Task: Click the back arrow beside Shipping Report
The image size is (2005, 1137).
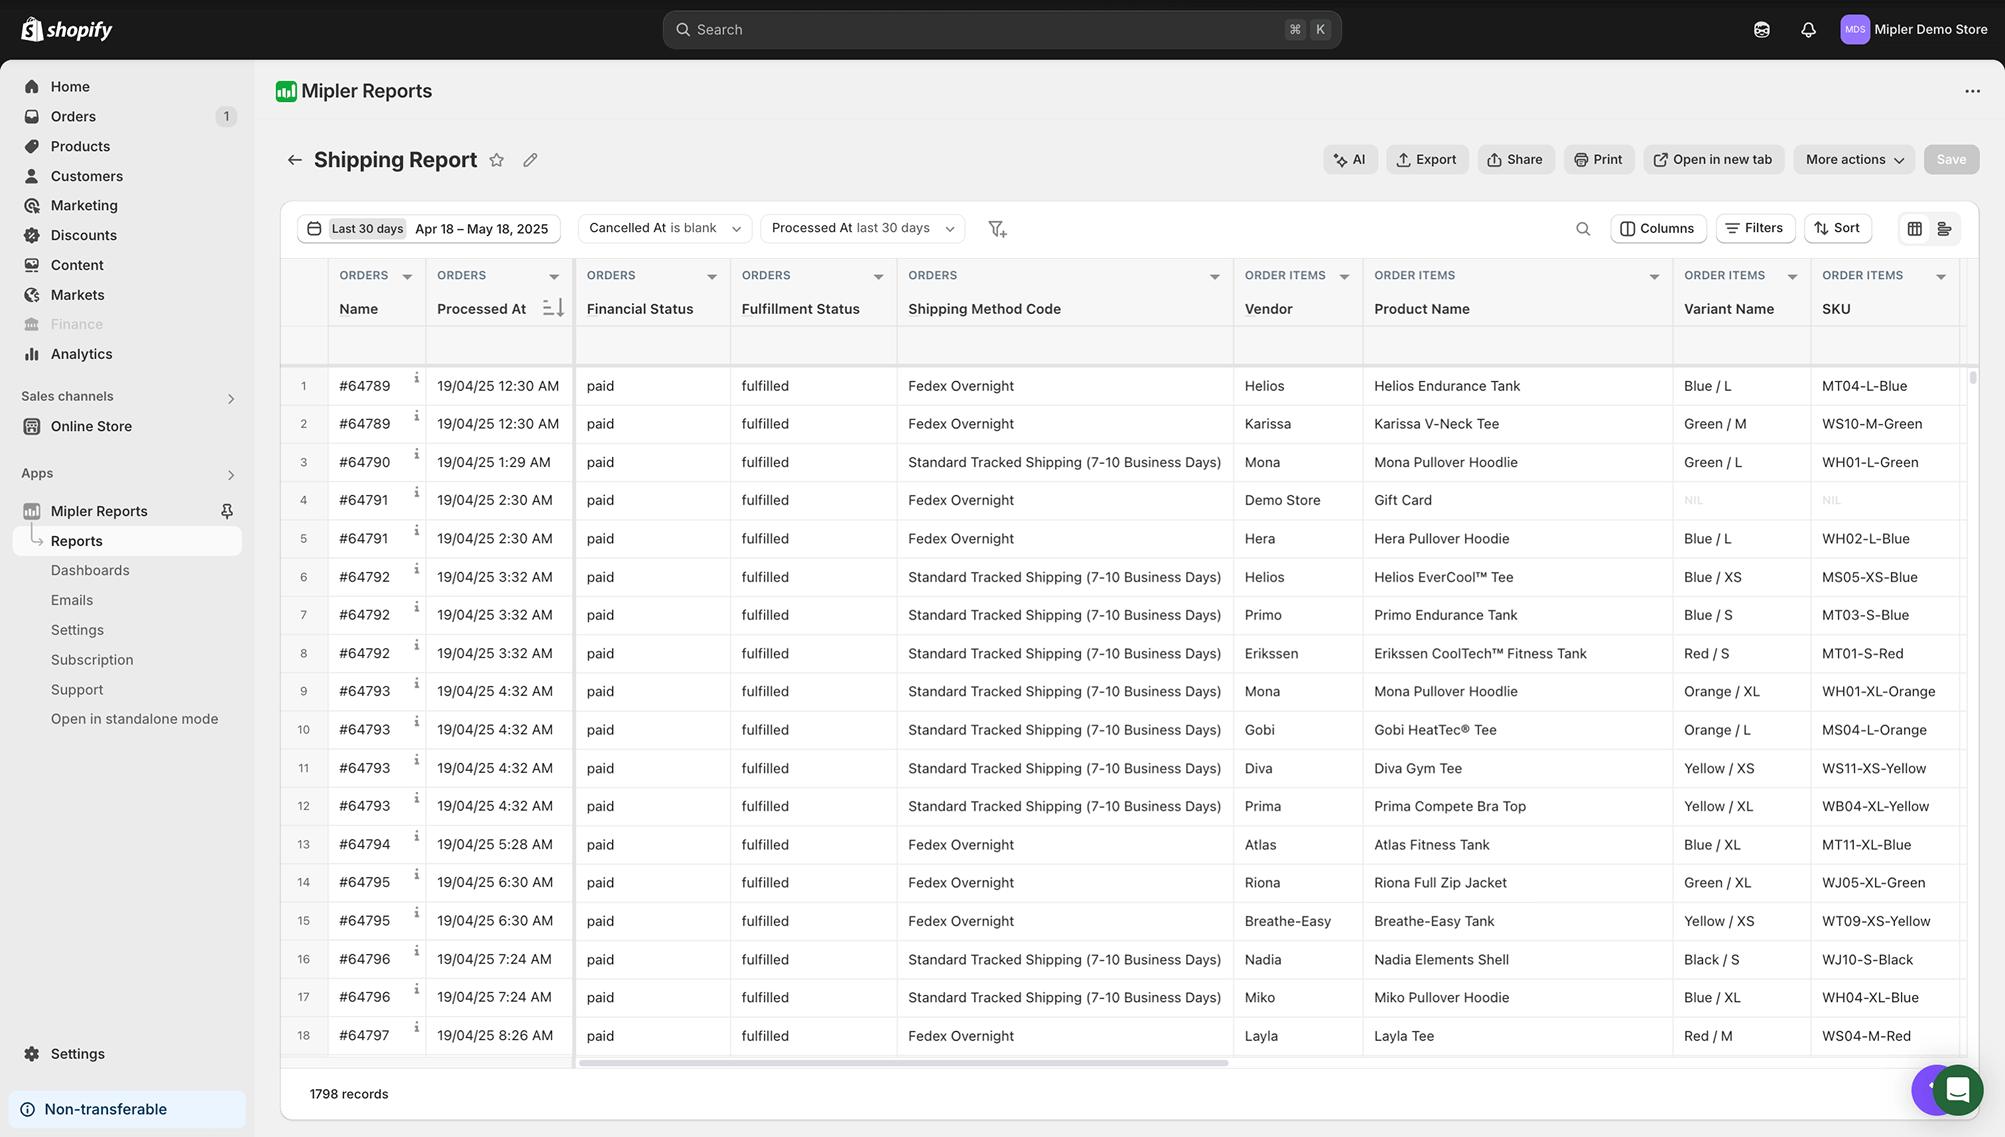Action: (x=294, y=160)
